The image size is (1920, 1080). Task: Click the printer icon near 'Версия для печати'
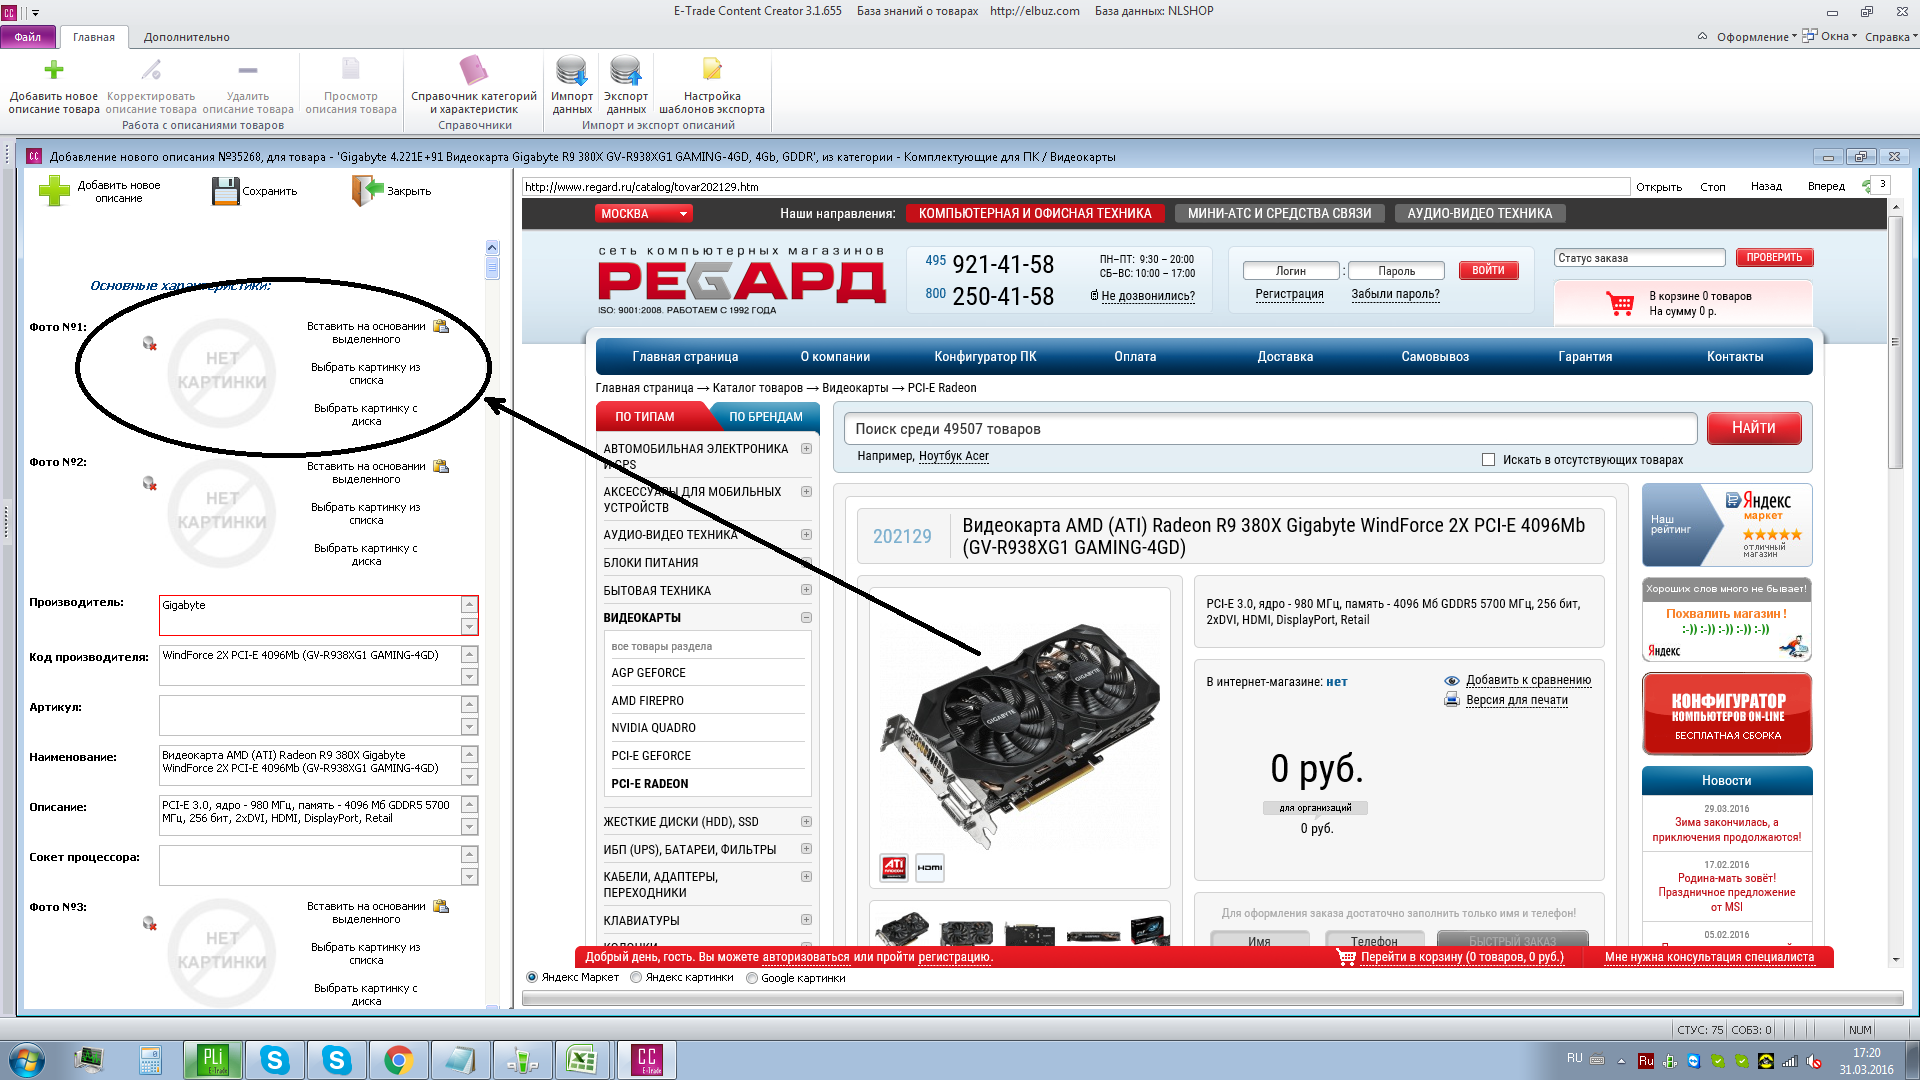1452,700
